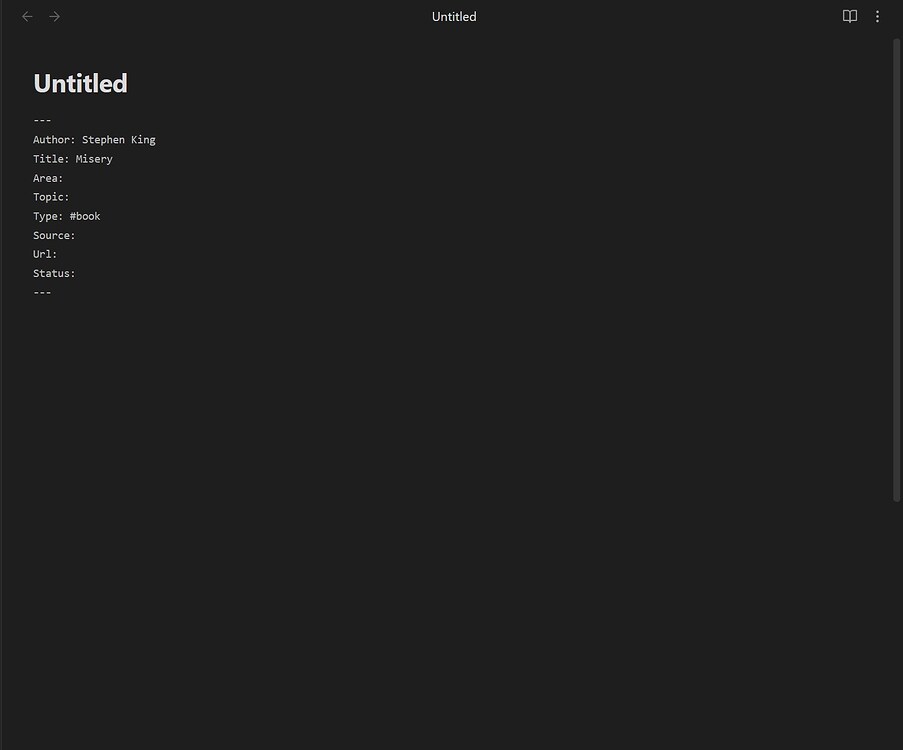The image size is (903, 750).
Task: Click the Untitled tab title at top
Action: point(454,17)
